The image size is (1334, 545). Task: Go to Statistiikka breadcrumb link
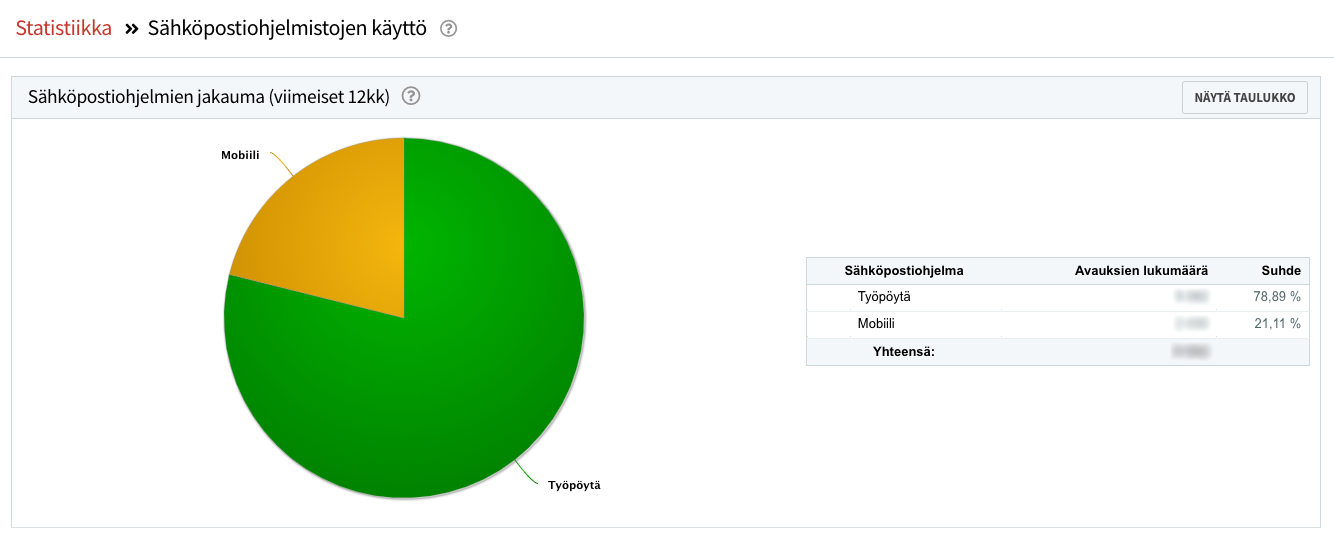(64, 28)
